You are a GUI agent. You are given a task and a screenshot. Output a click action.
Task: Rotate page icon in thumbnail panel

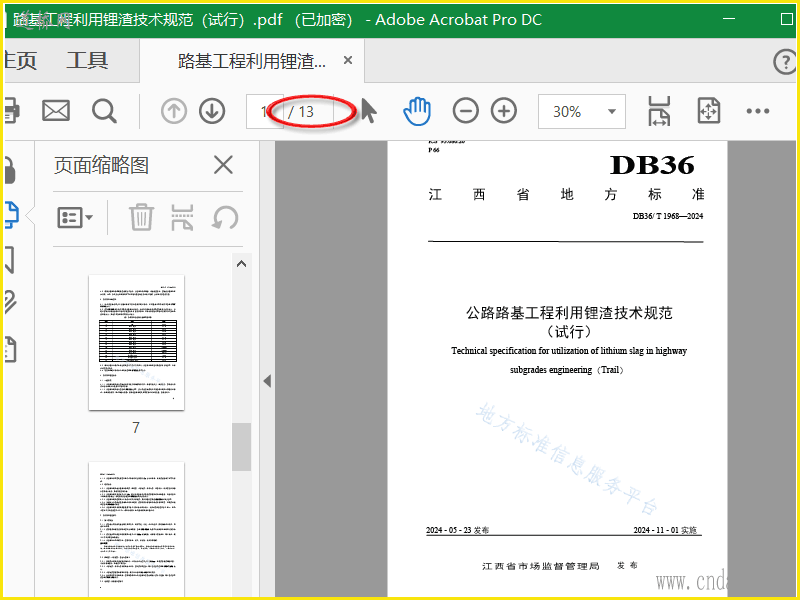[225, 218]
